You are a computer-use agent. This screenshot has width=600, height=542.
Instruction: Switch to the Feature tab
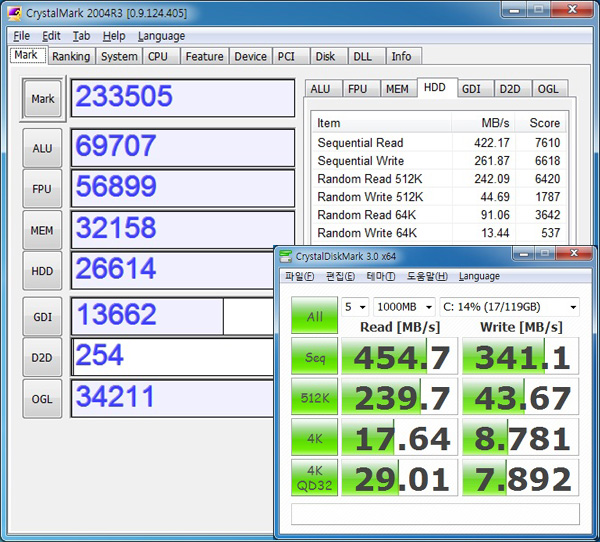pos(204,56)
